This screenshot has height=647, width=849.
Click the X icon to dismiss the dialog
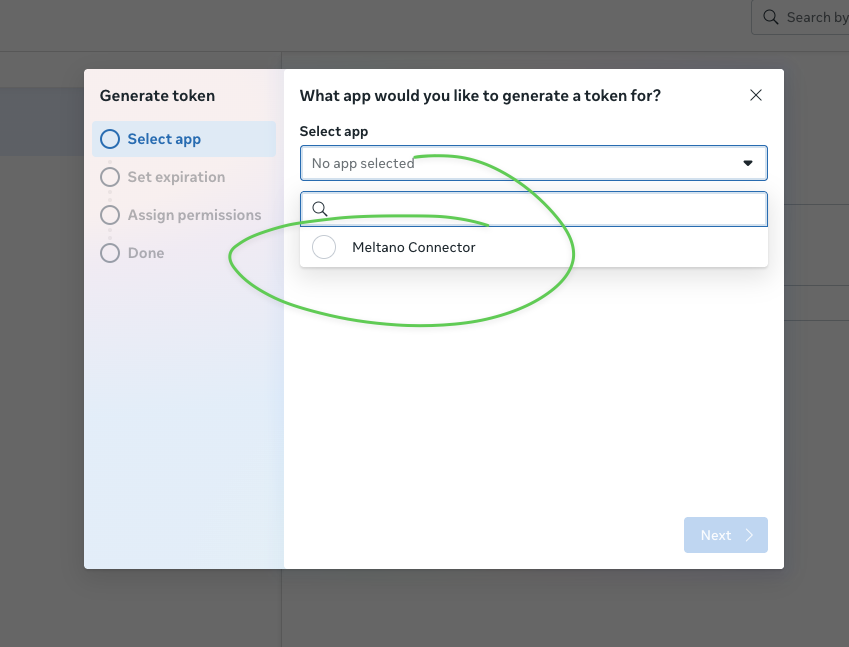pyautogui.click(x=756, y=95)
